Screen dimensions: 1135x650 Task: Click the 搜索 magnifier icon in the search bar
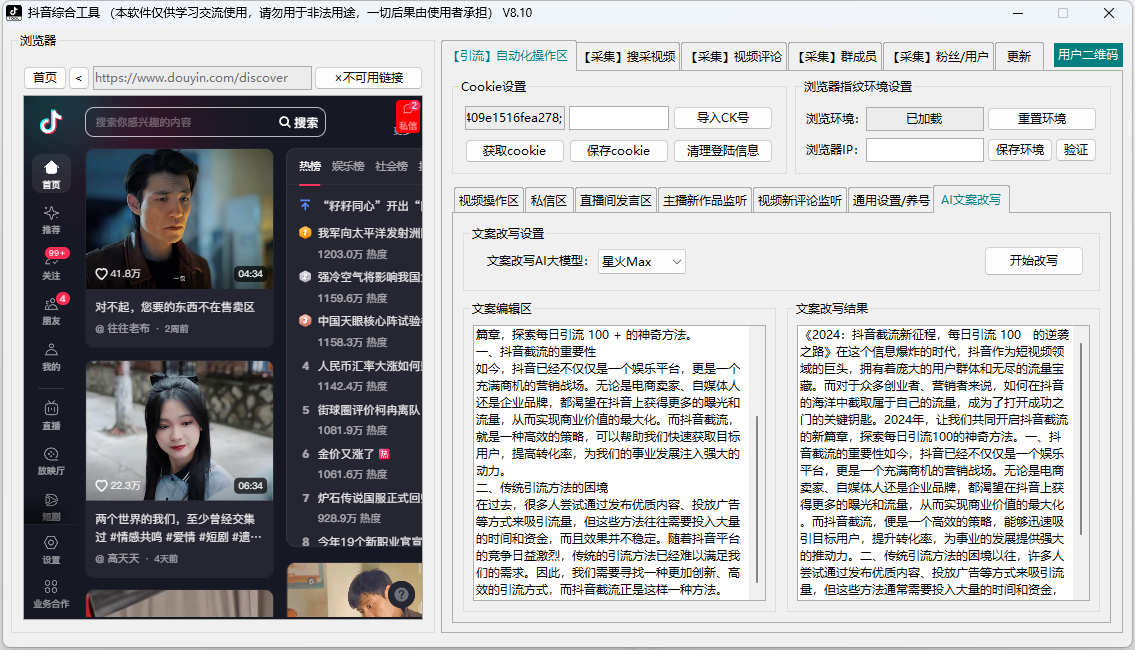(x=287, y=122)
